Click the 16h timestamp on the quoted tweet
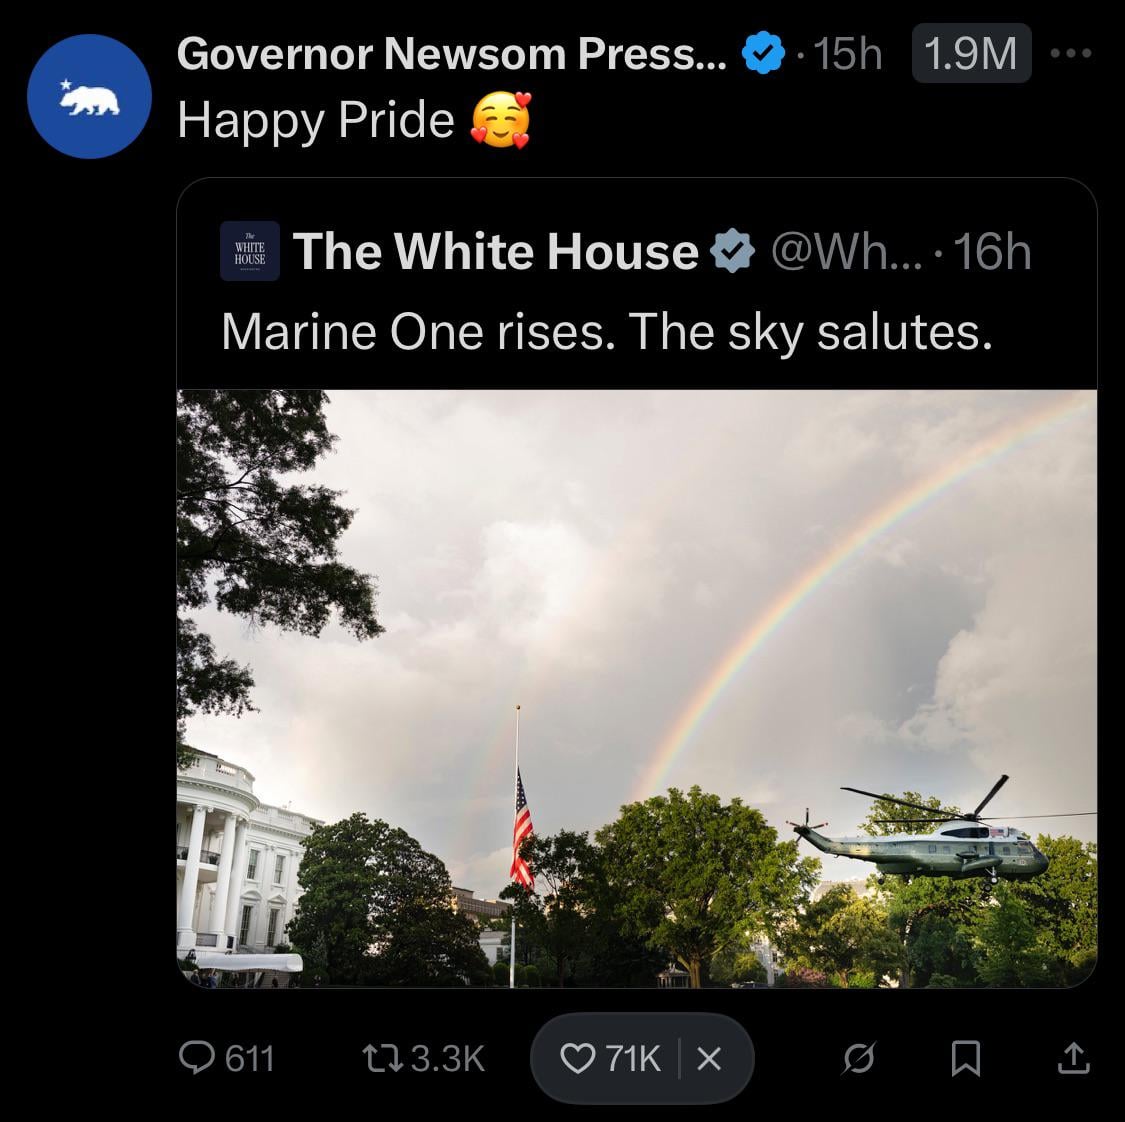1125x1122 pixels. (992, 251)
